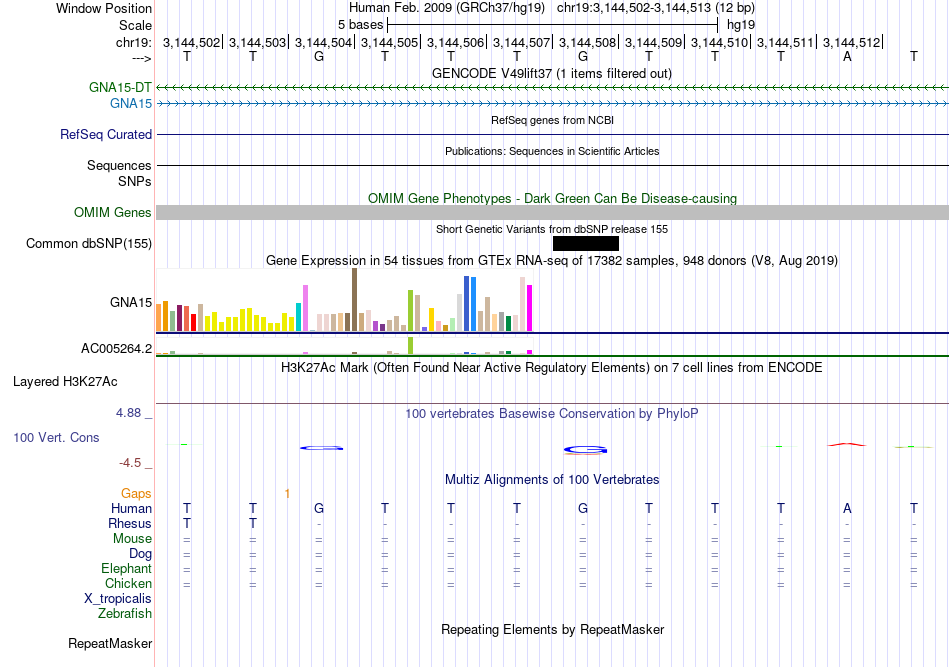Click 100 vertebrates Basewise Conservation PhyloP title

[552, 414]
